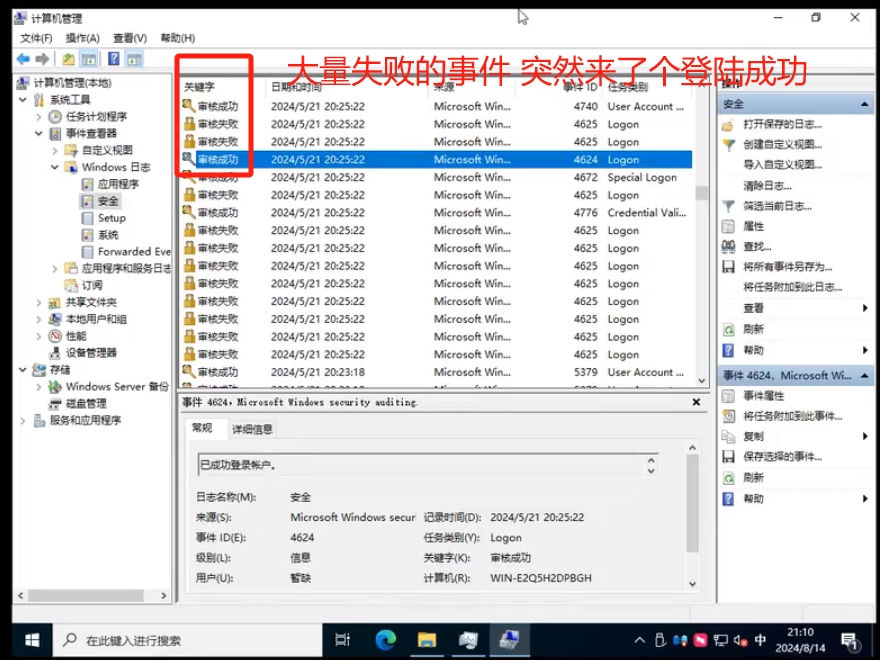Open the 操作(A) menu
The height and width of the screenshot is (660, 880).
[x=82, y=38]
